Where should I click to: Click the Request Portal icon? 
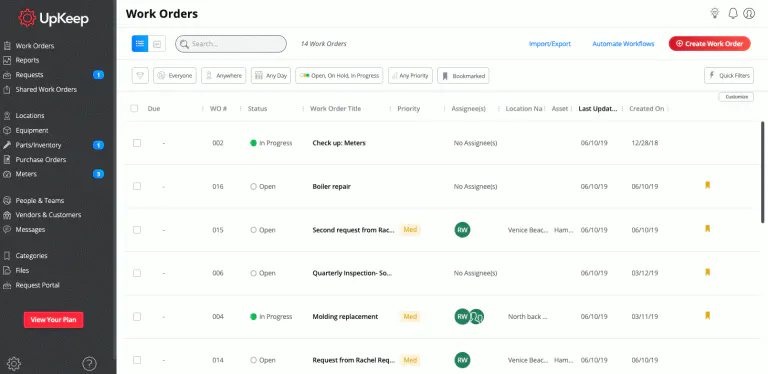click(7, 285)
